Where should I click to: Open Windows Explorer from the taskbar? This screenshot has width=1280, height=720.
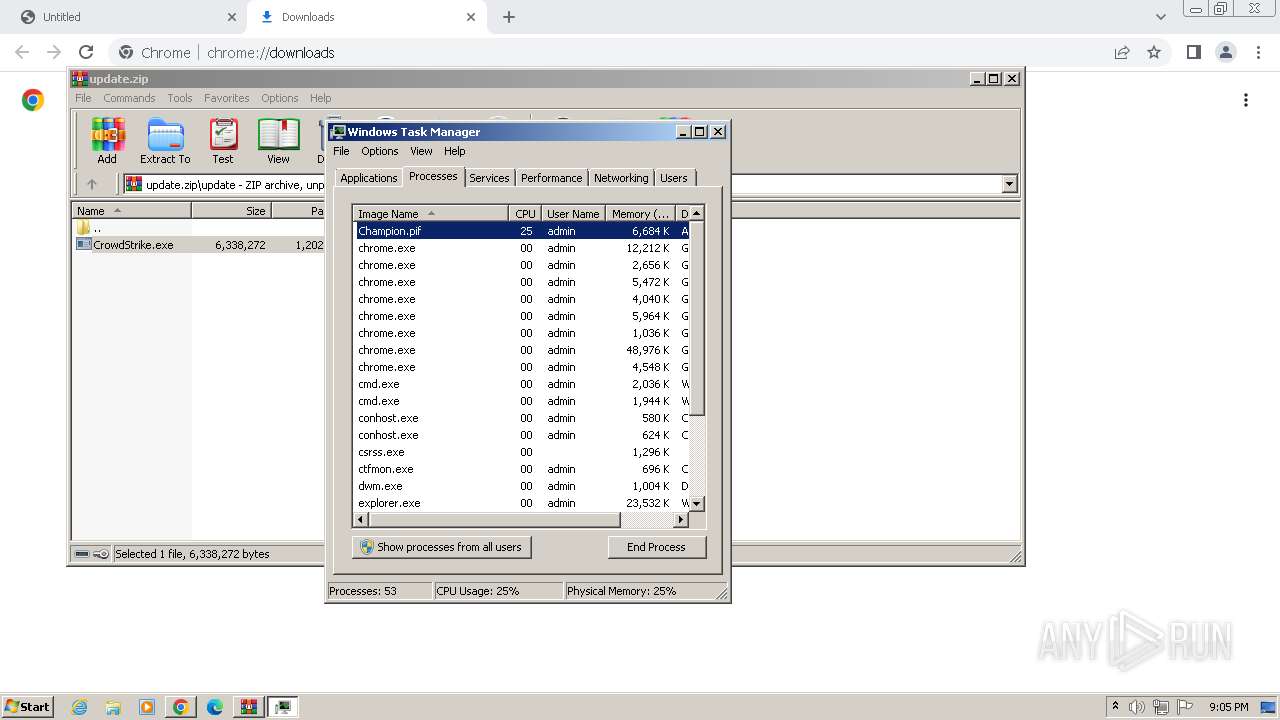(x=113, y=707)
